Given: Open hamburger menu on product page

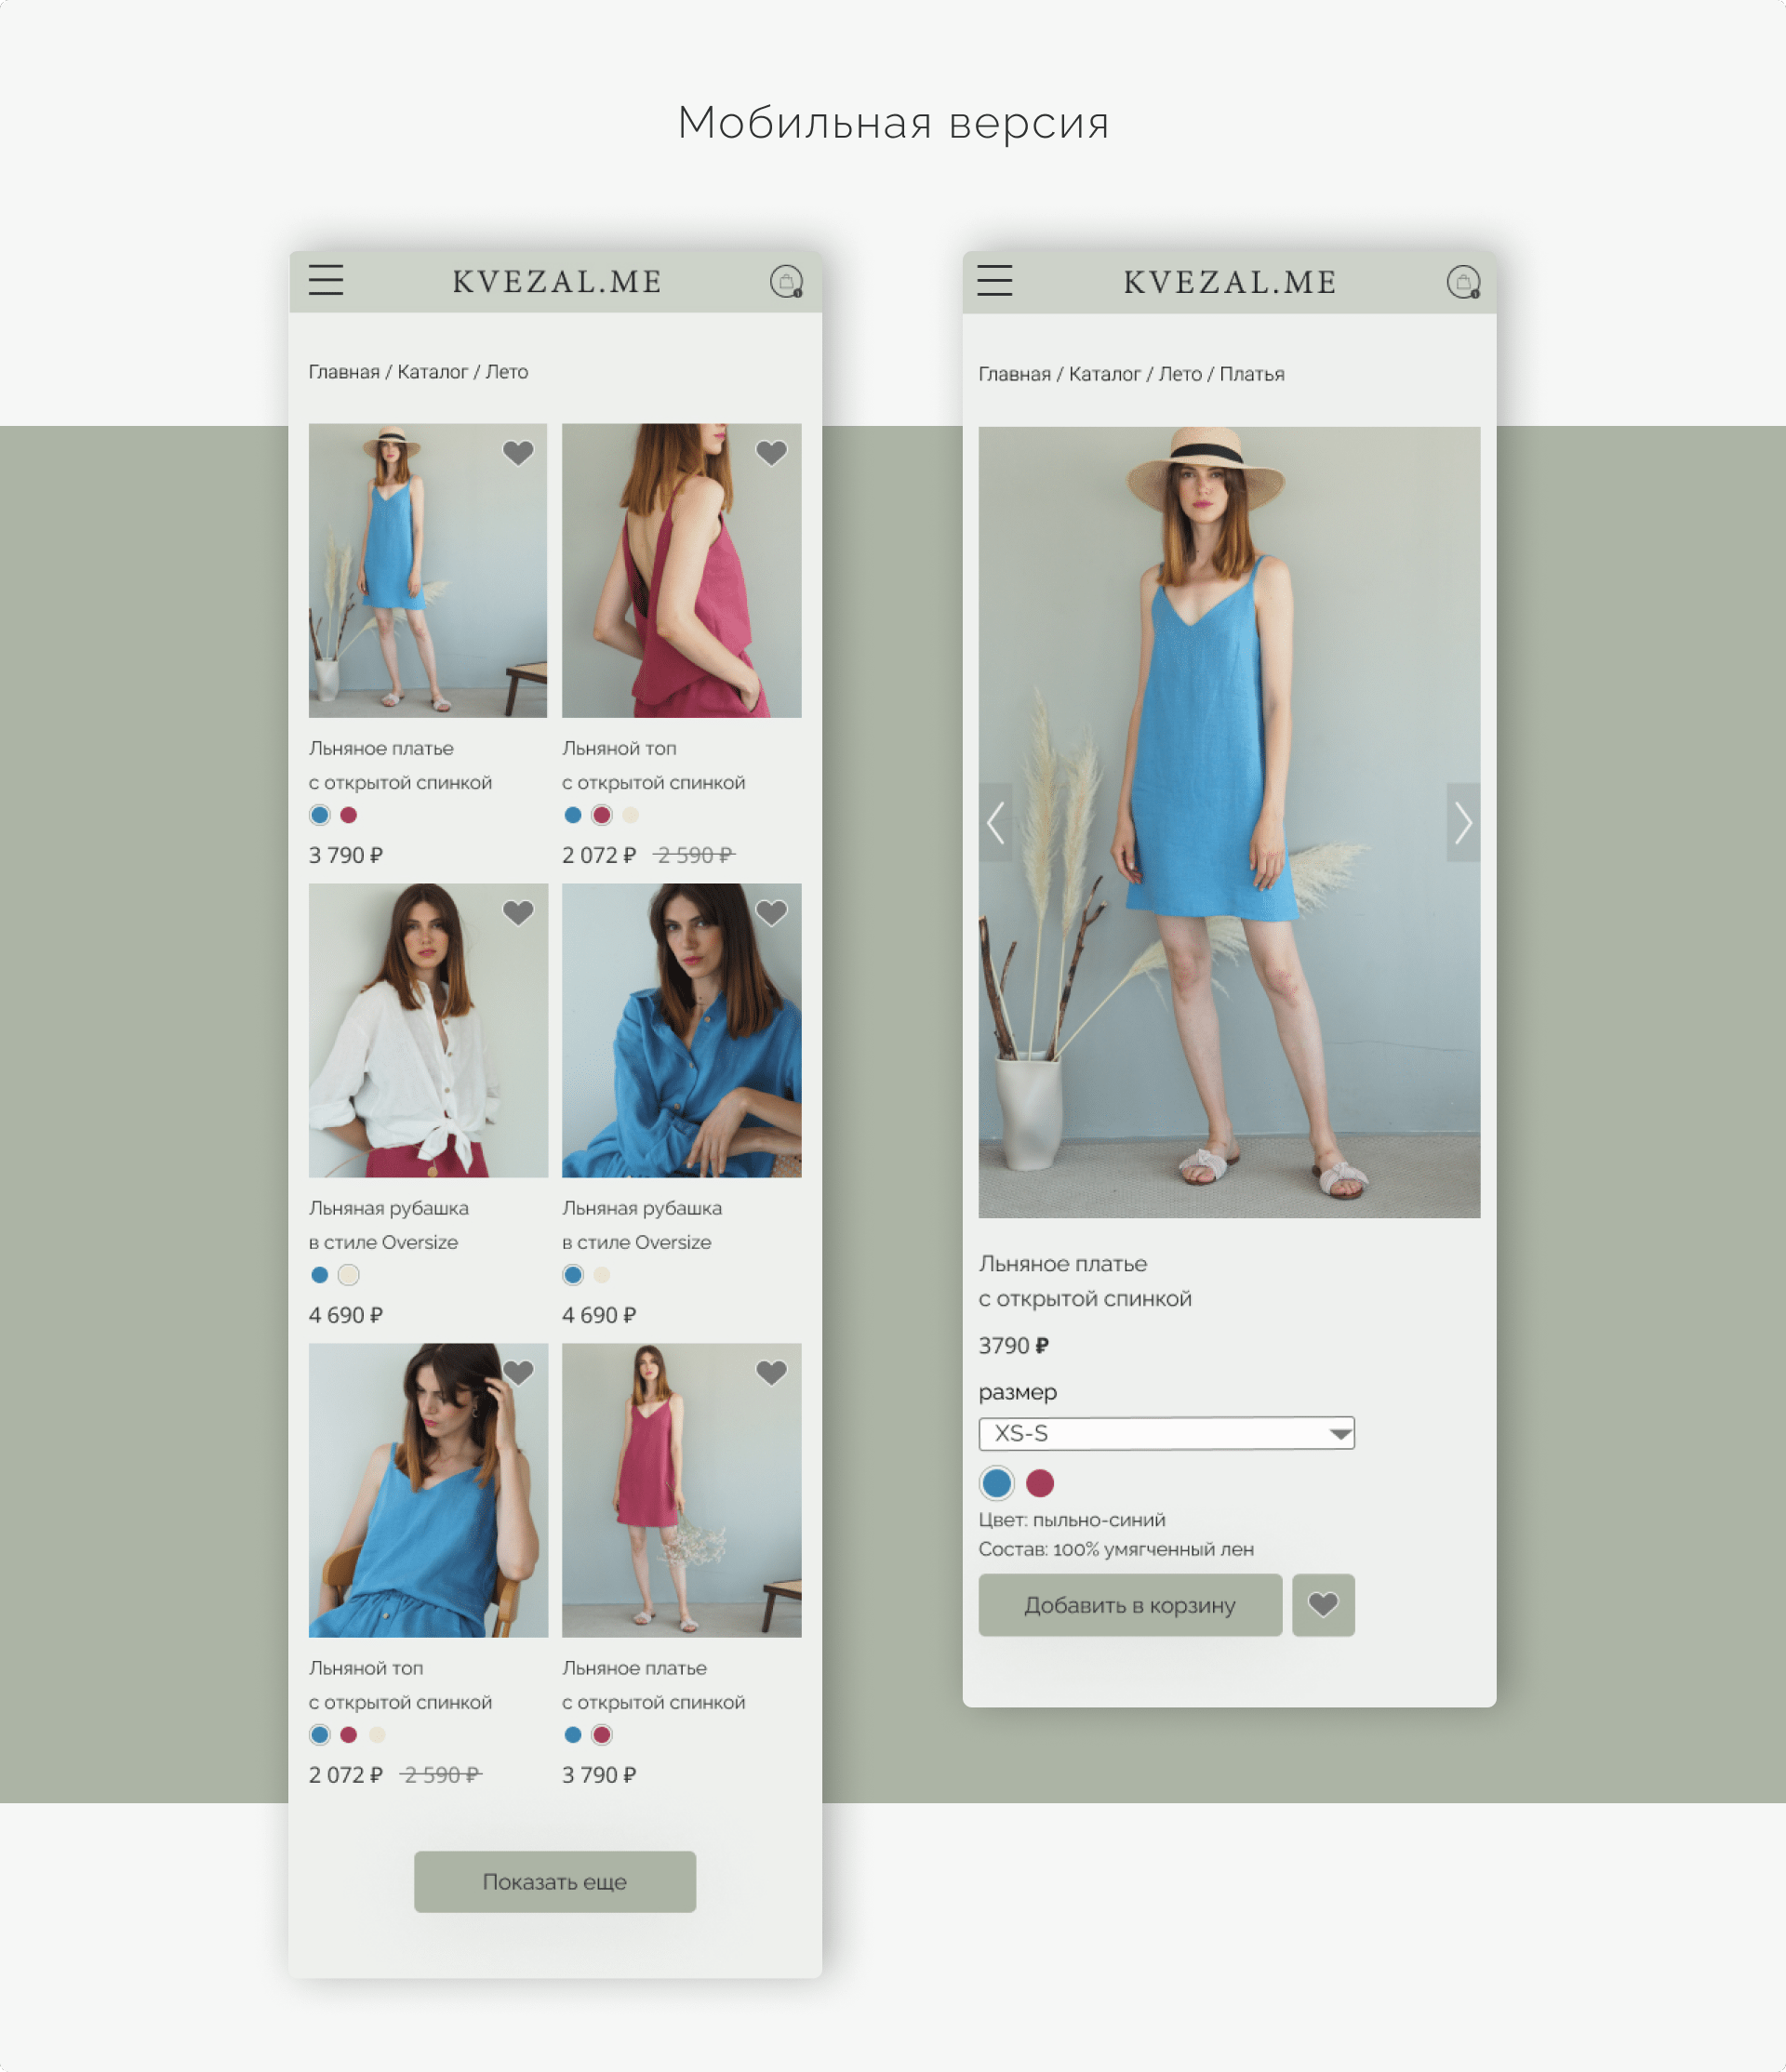Looking at the screenshot, I should point(994,280).
